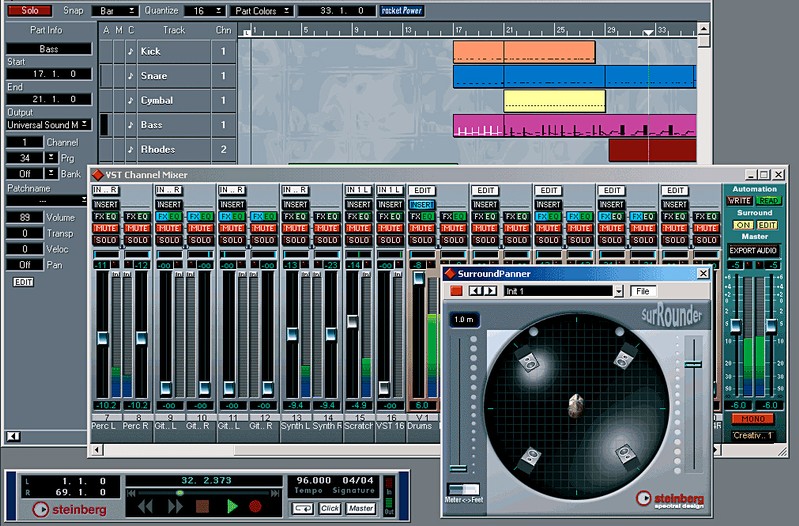Click the playhead marker on the ruler
Viewport: 799px width, 526px height.
(x=648, y=32)
